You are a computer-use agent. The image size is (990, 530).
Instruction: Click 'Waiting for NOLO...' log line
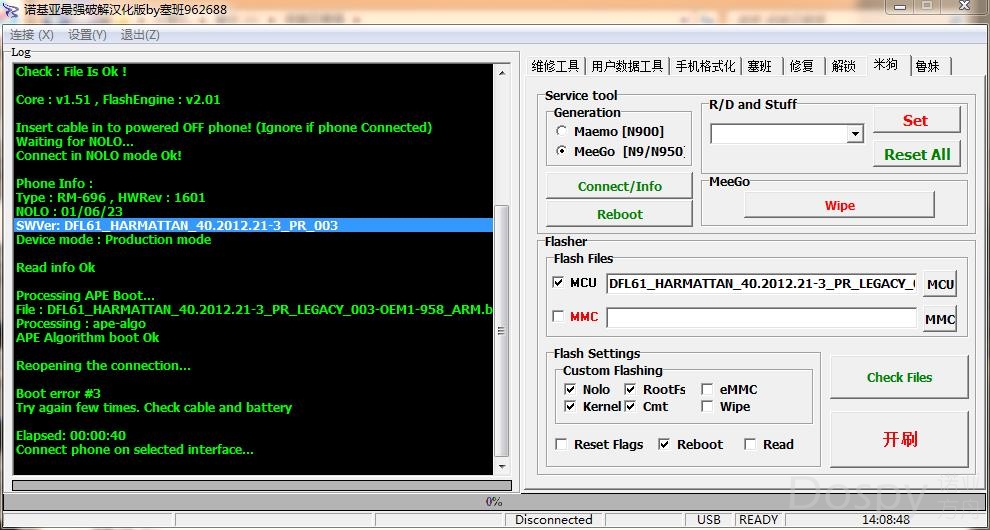tap(75, 142)
